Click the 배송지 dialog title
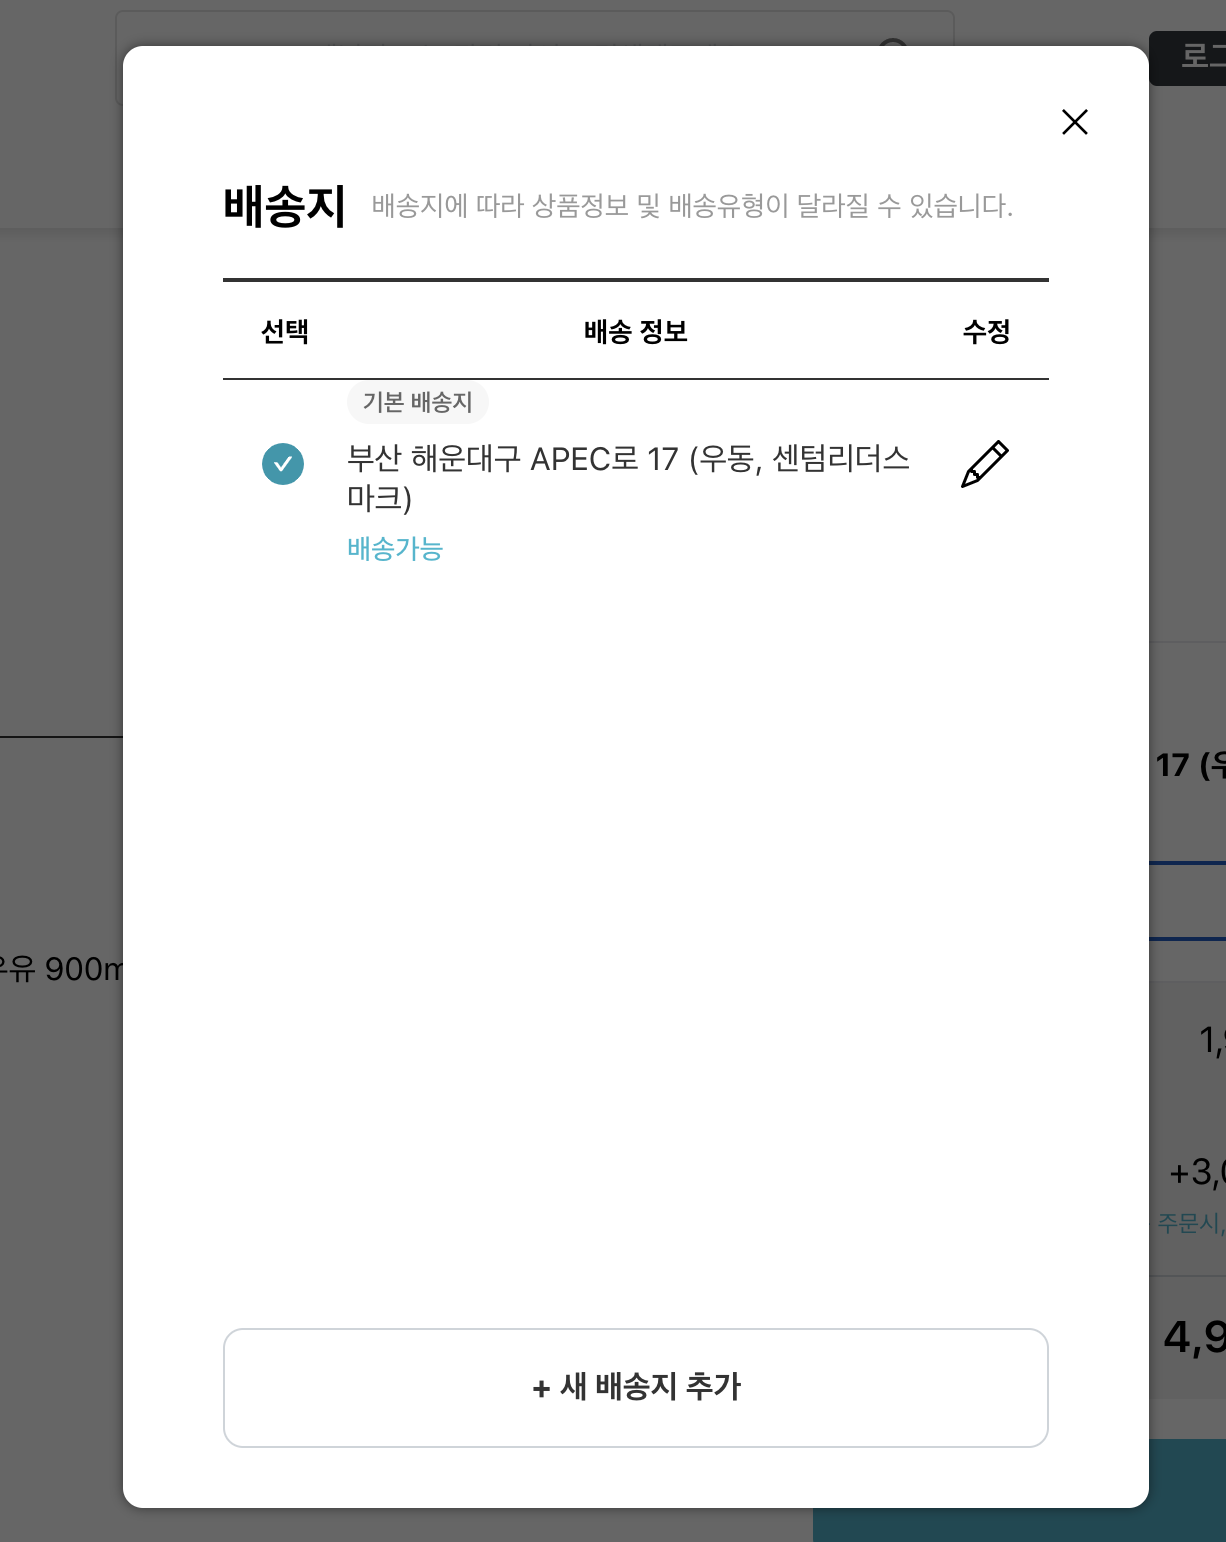The image size is (1226, 1542). [x=285, y=206]
